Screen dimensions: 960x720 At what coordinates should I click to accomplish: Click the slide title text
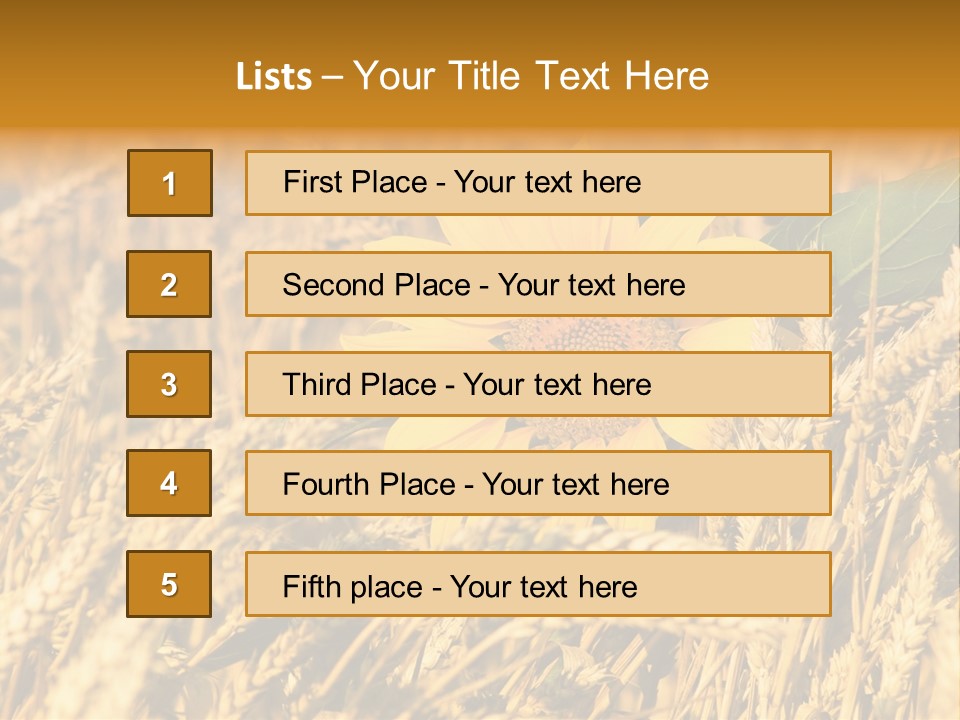(x=472, y=76)
